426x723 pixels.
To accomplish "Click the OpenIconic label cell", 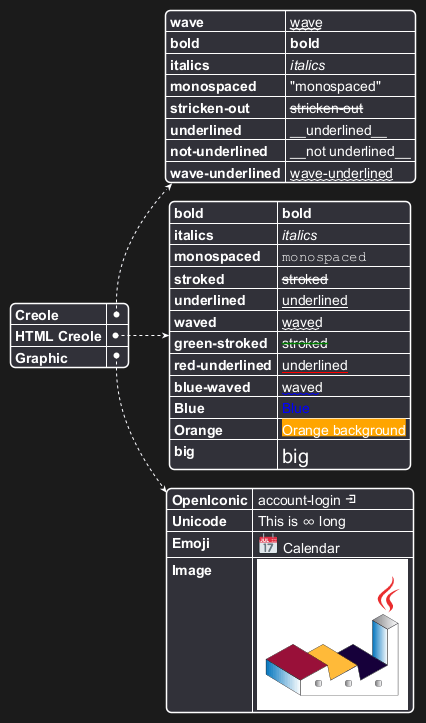I will pos(210,500).
